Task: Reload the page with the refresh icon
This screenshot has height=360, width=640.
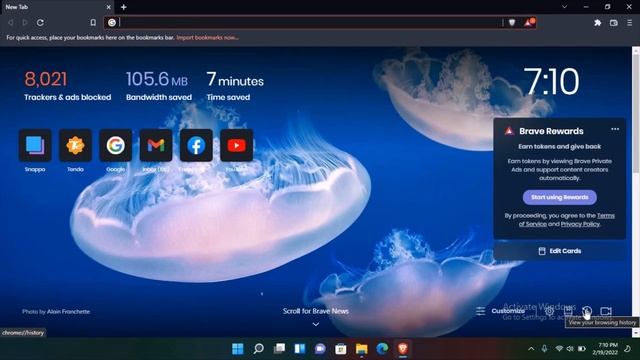Action: [x=40, y=22]
